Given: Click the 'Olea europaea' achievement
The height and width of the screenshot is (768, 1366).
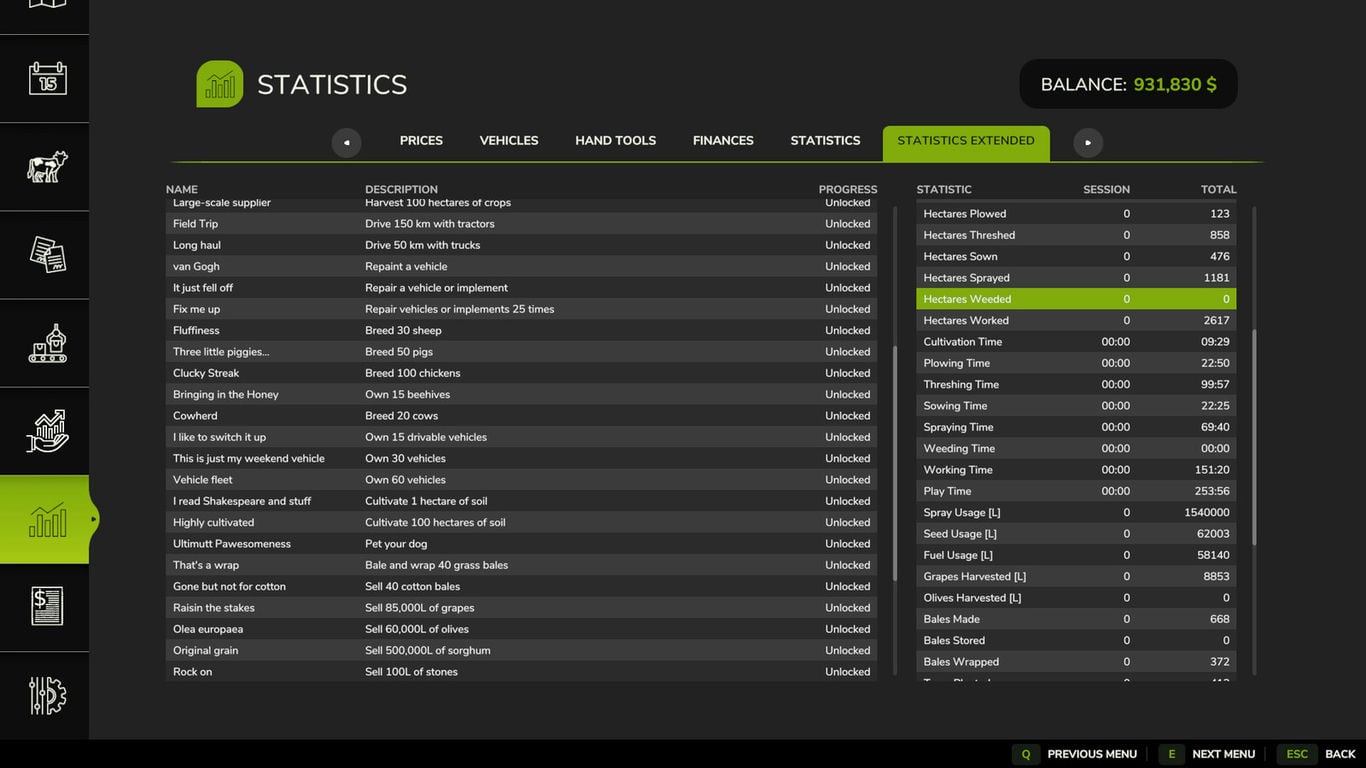Looking at the screenshot, I should click(x=521, y=629).
